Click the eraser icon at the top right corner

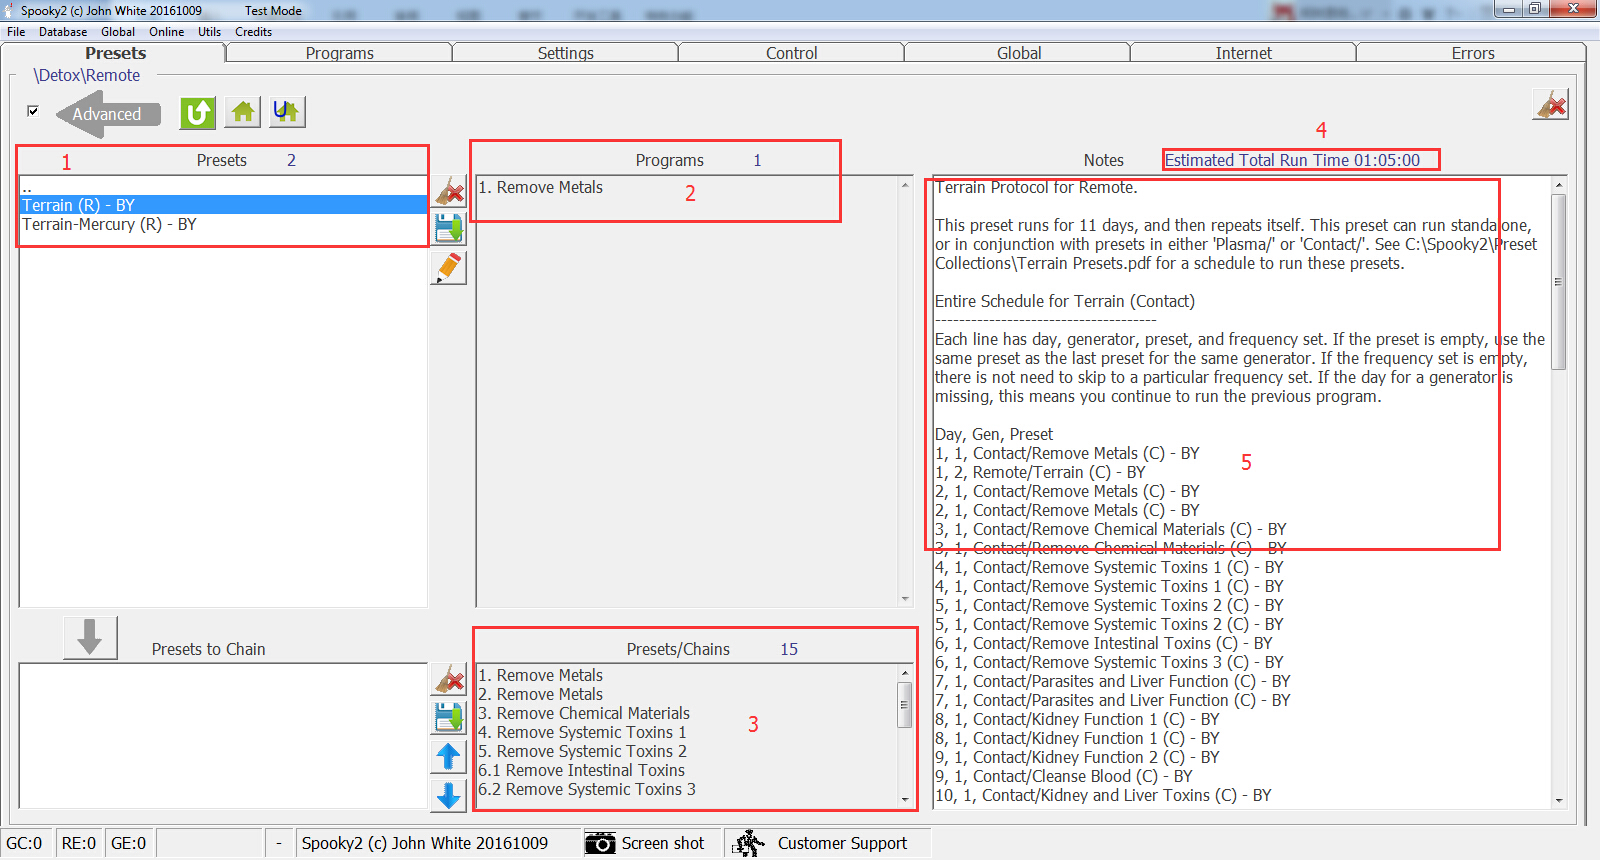click(1551, 104)
